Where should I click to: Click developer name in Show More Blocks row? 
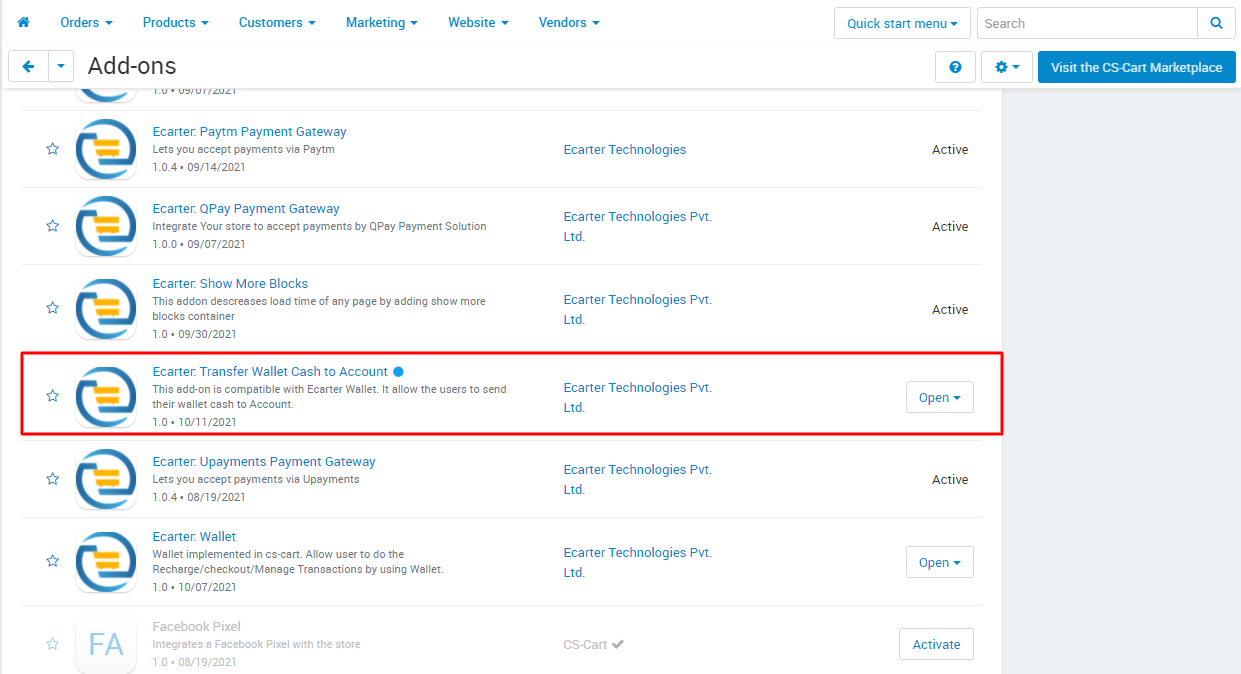click(638, 309)
